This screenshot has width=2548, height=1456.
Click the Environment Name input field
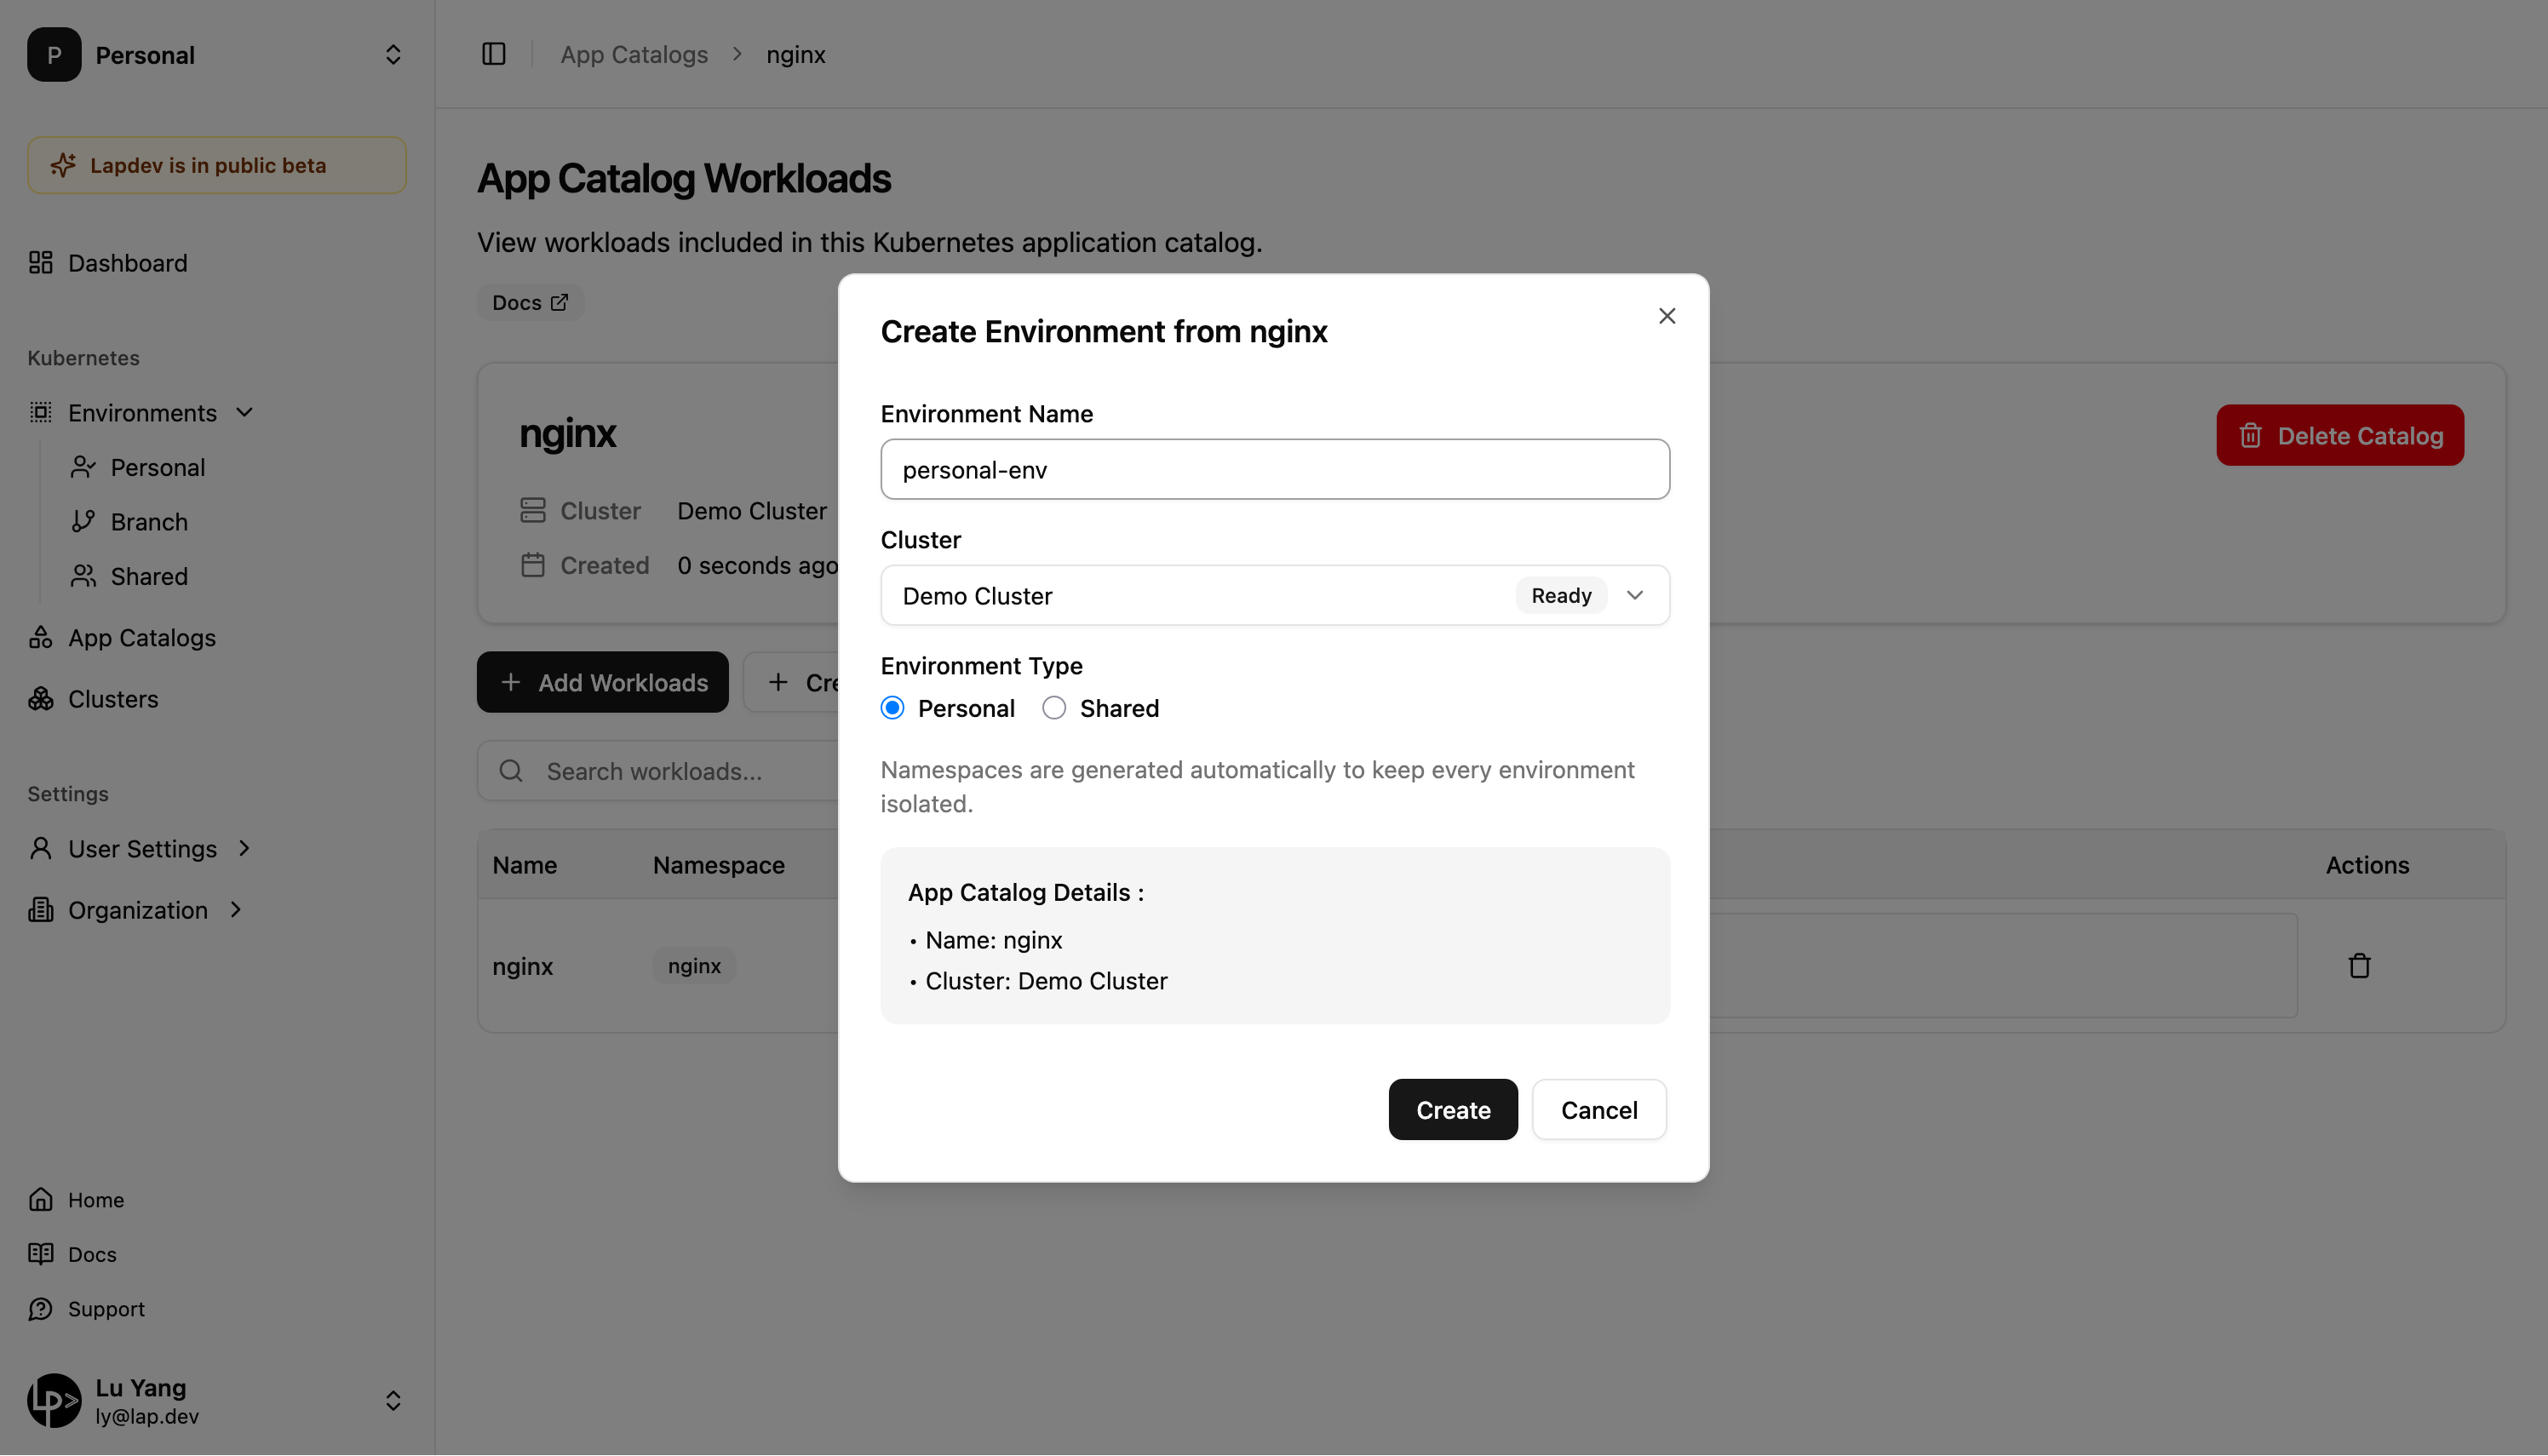point(1274,470)
